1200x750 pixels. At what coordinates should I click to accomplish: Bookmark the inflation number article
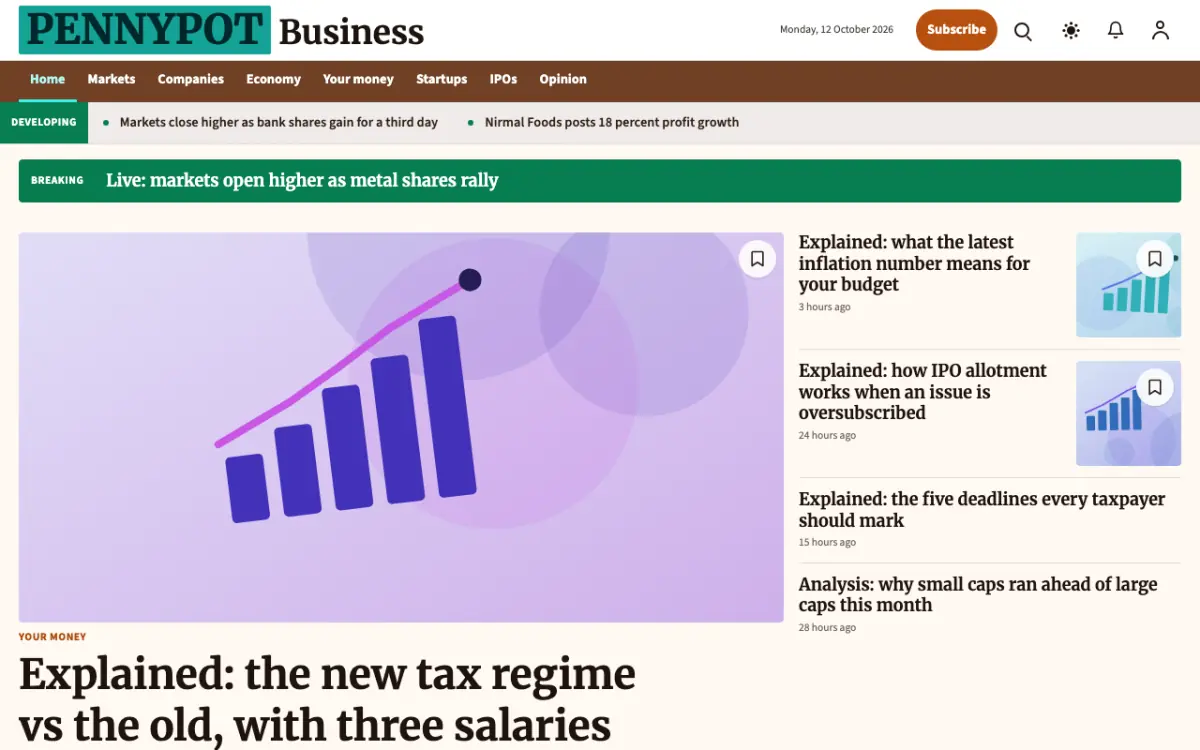click(1155, 259)
